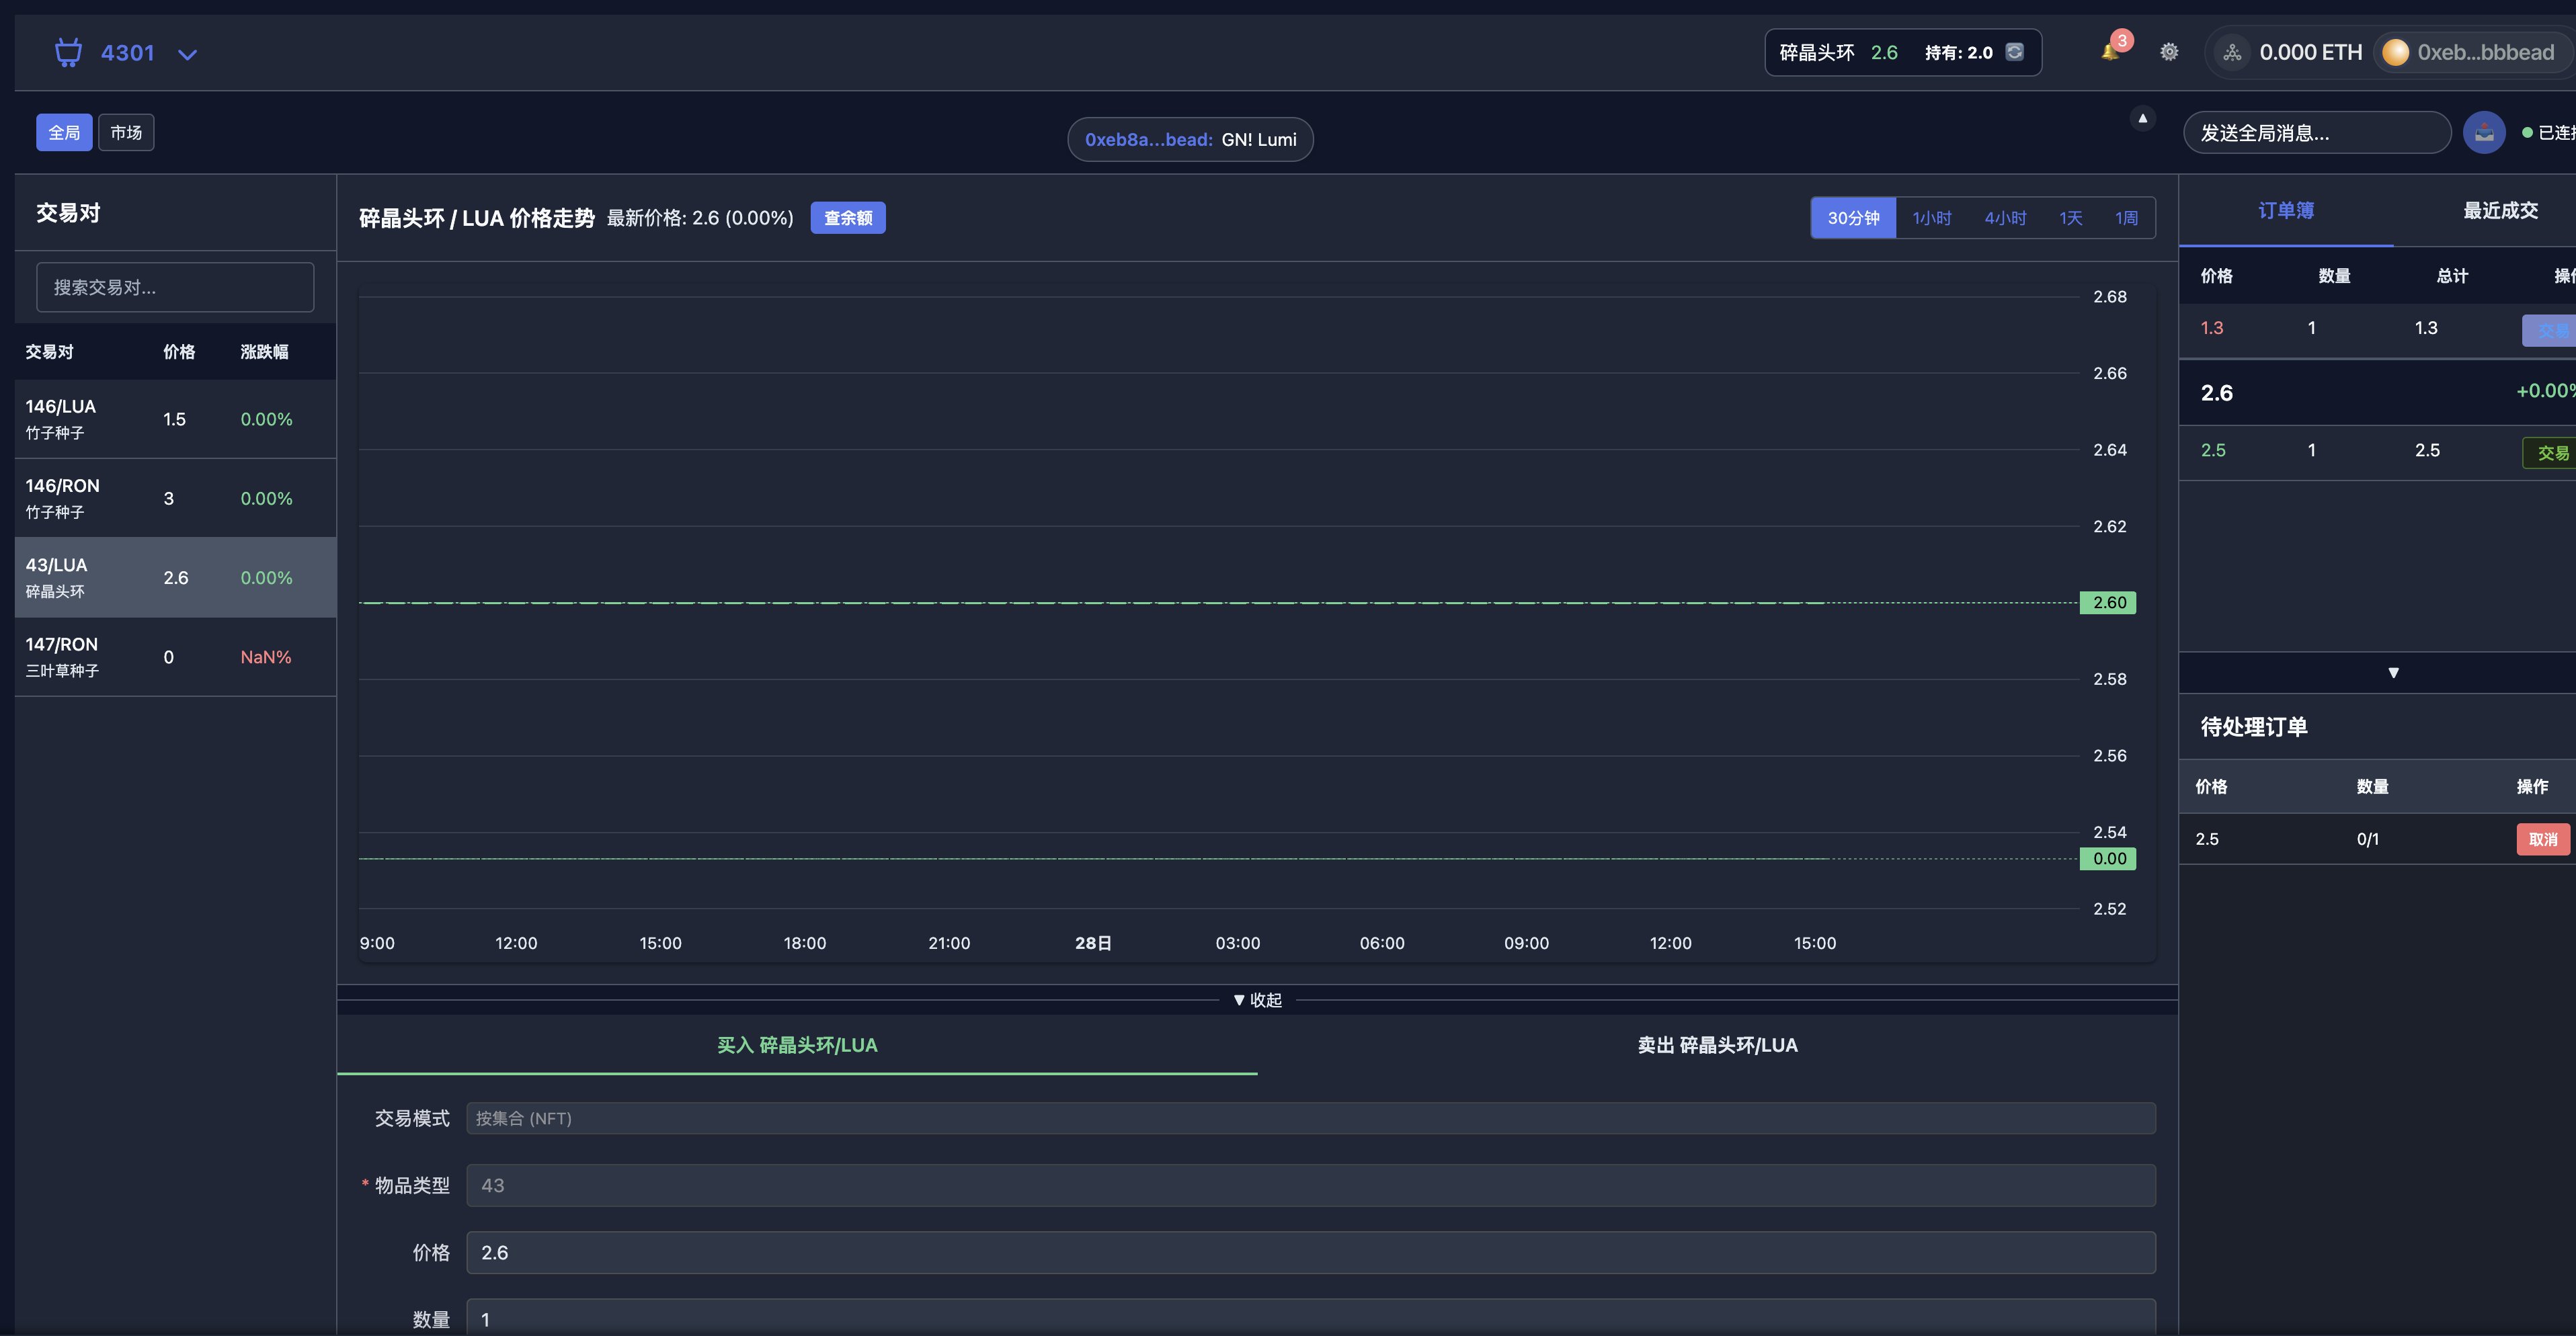
Task: Click the 碎晶头环 2.6 holdings widget
Action: (x=1902, y=52)
